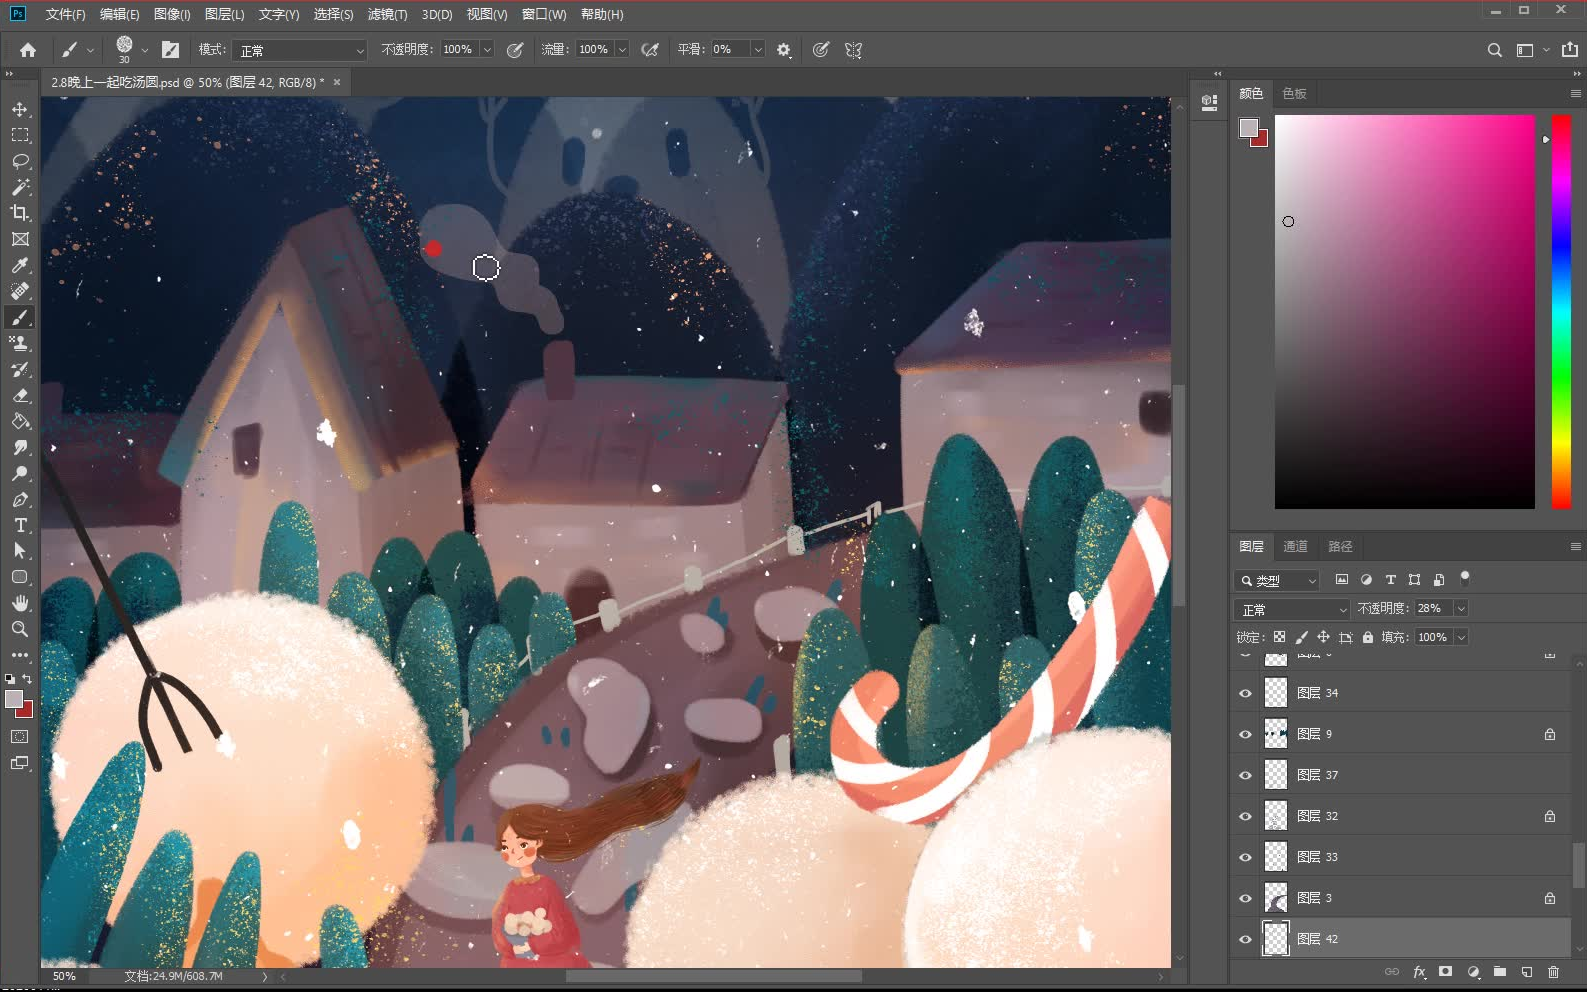Switch to the 色板 tab

[x=1294, y=93]
